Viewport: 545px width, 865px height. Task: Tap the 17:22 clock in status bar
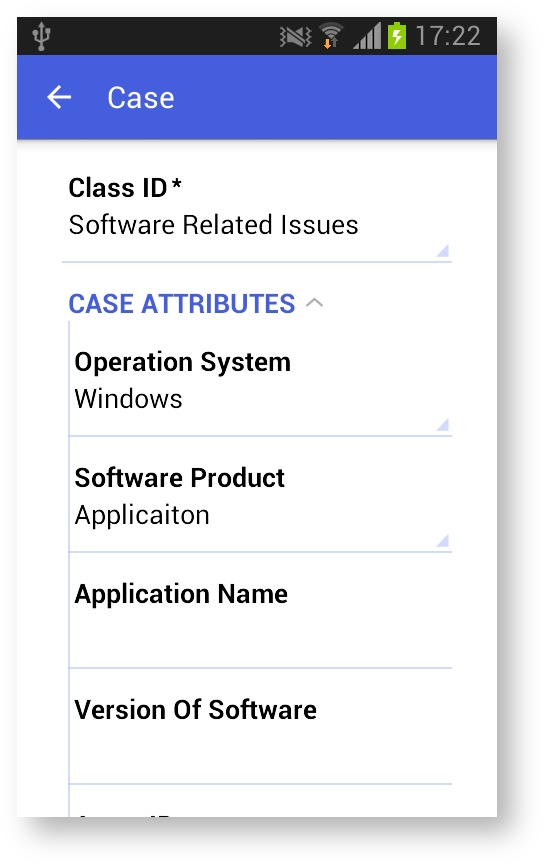[448, 36]
